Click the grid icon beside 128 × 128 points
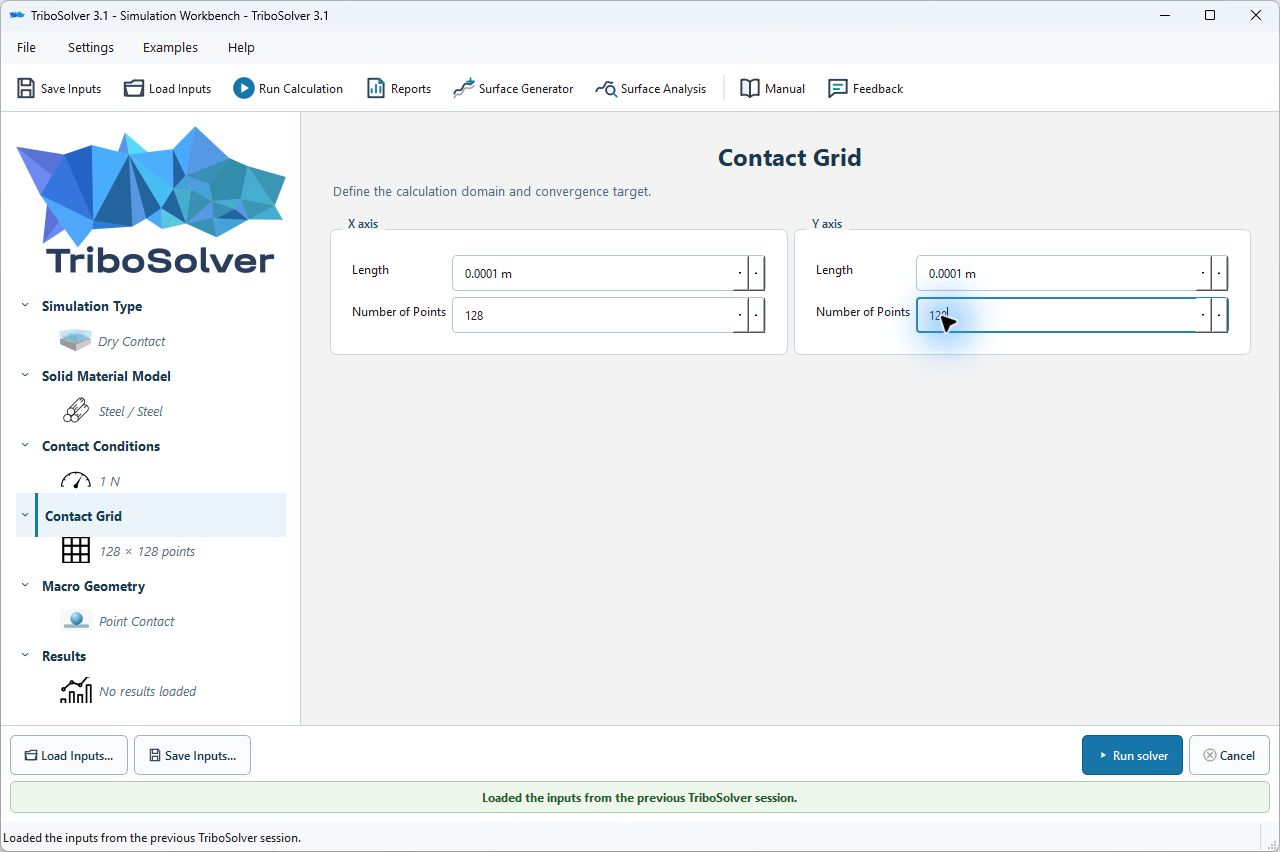Screen dimensions: 1280x852 [x=75, y=551]
